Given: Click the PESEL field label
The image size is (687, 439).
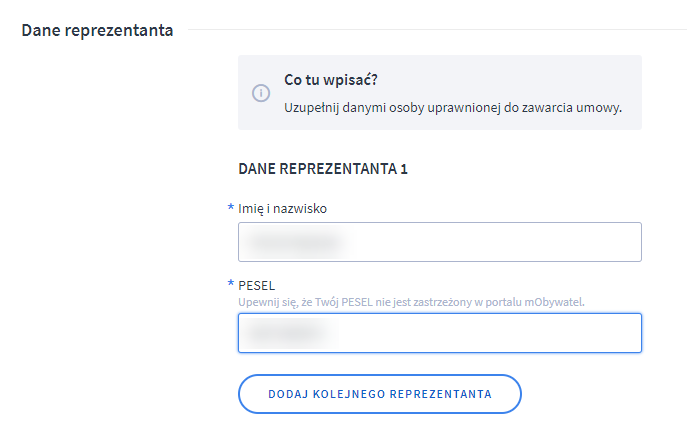Looking at the screenshot, I should 257,285.
